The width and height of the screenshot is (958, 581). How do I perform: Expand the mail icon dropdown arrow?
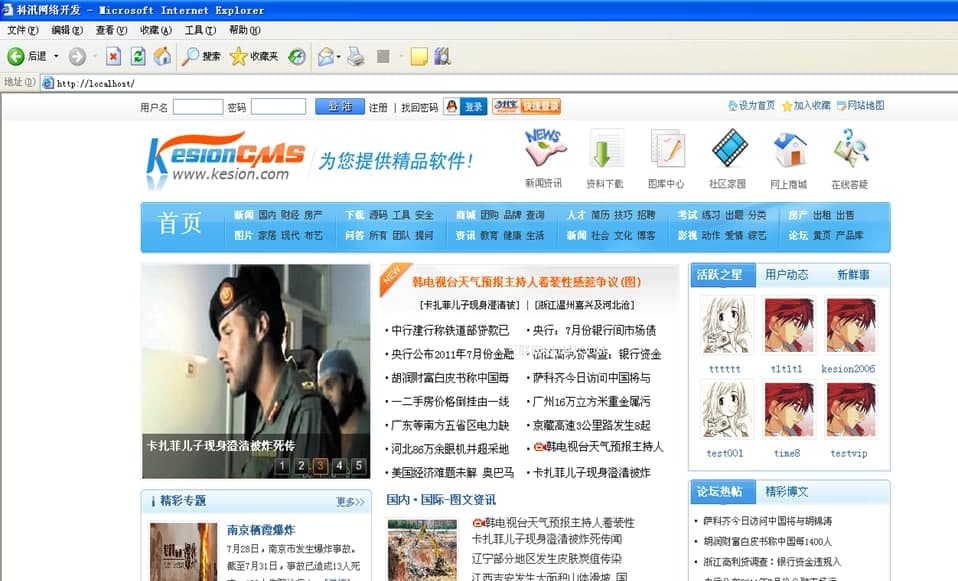[x=338, y=56]
